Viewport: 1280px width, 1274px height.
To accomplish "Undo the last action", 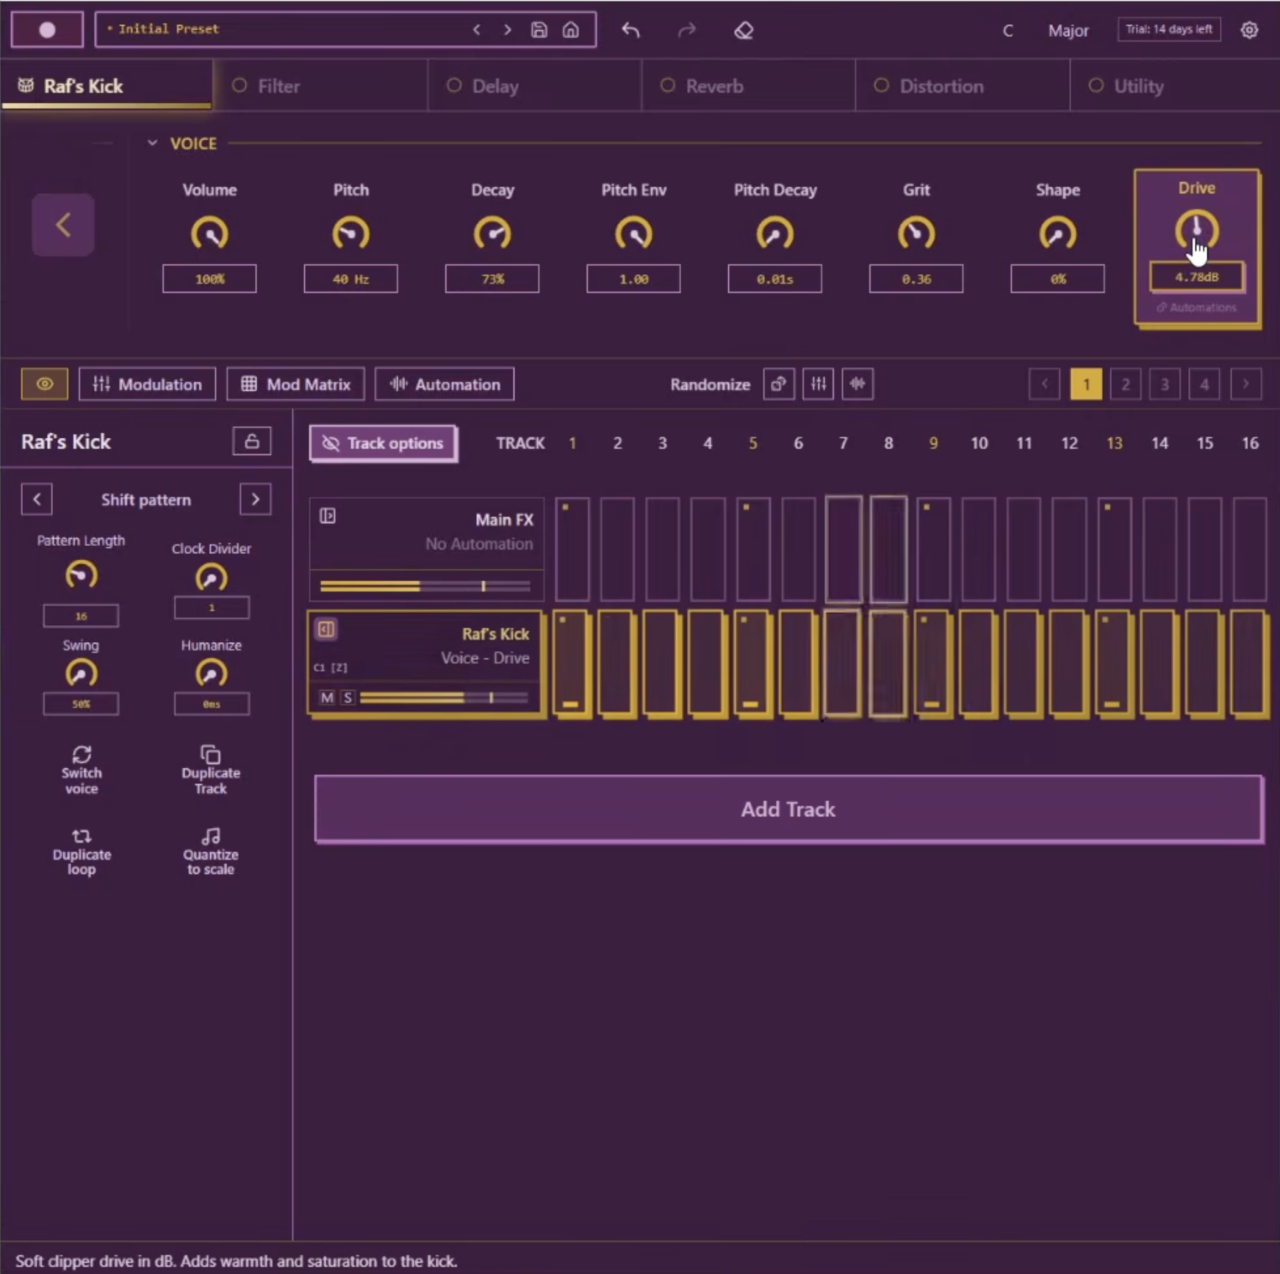I will point(630,30).
